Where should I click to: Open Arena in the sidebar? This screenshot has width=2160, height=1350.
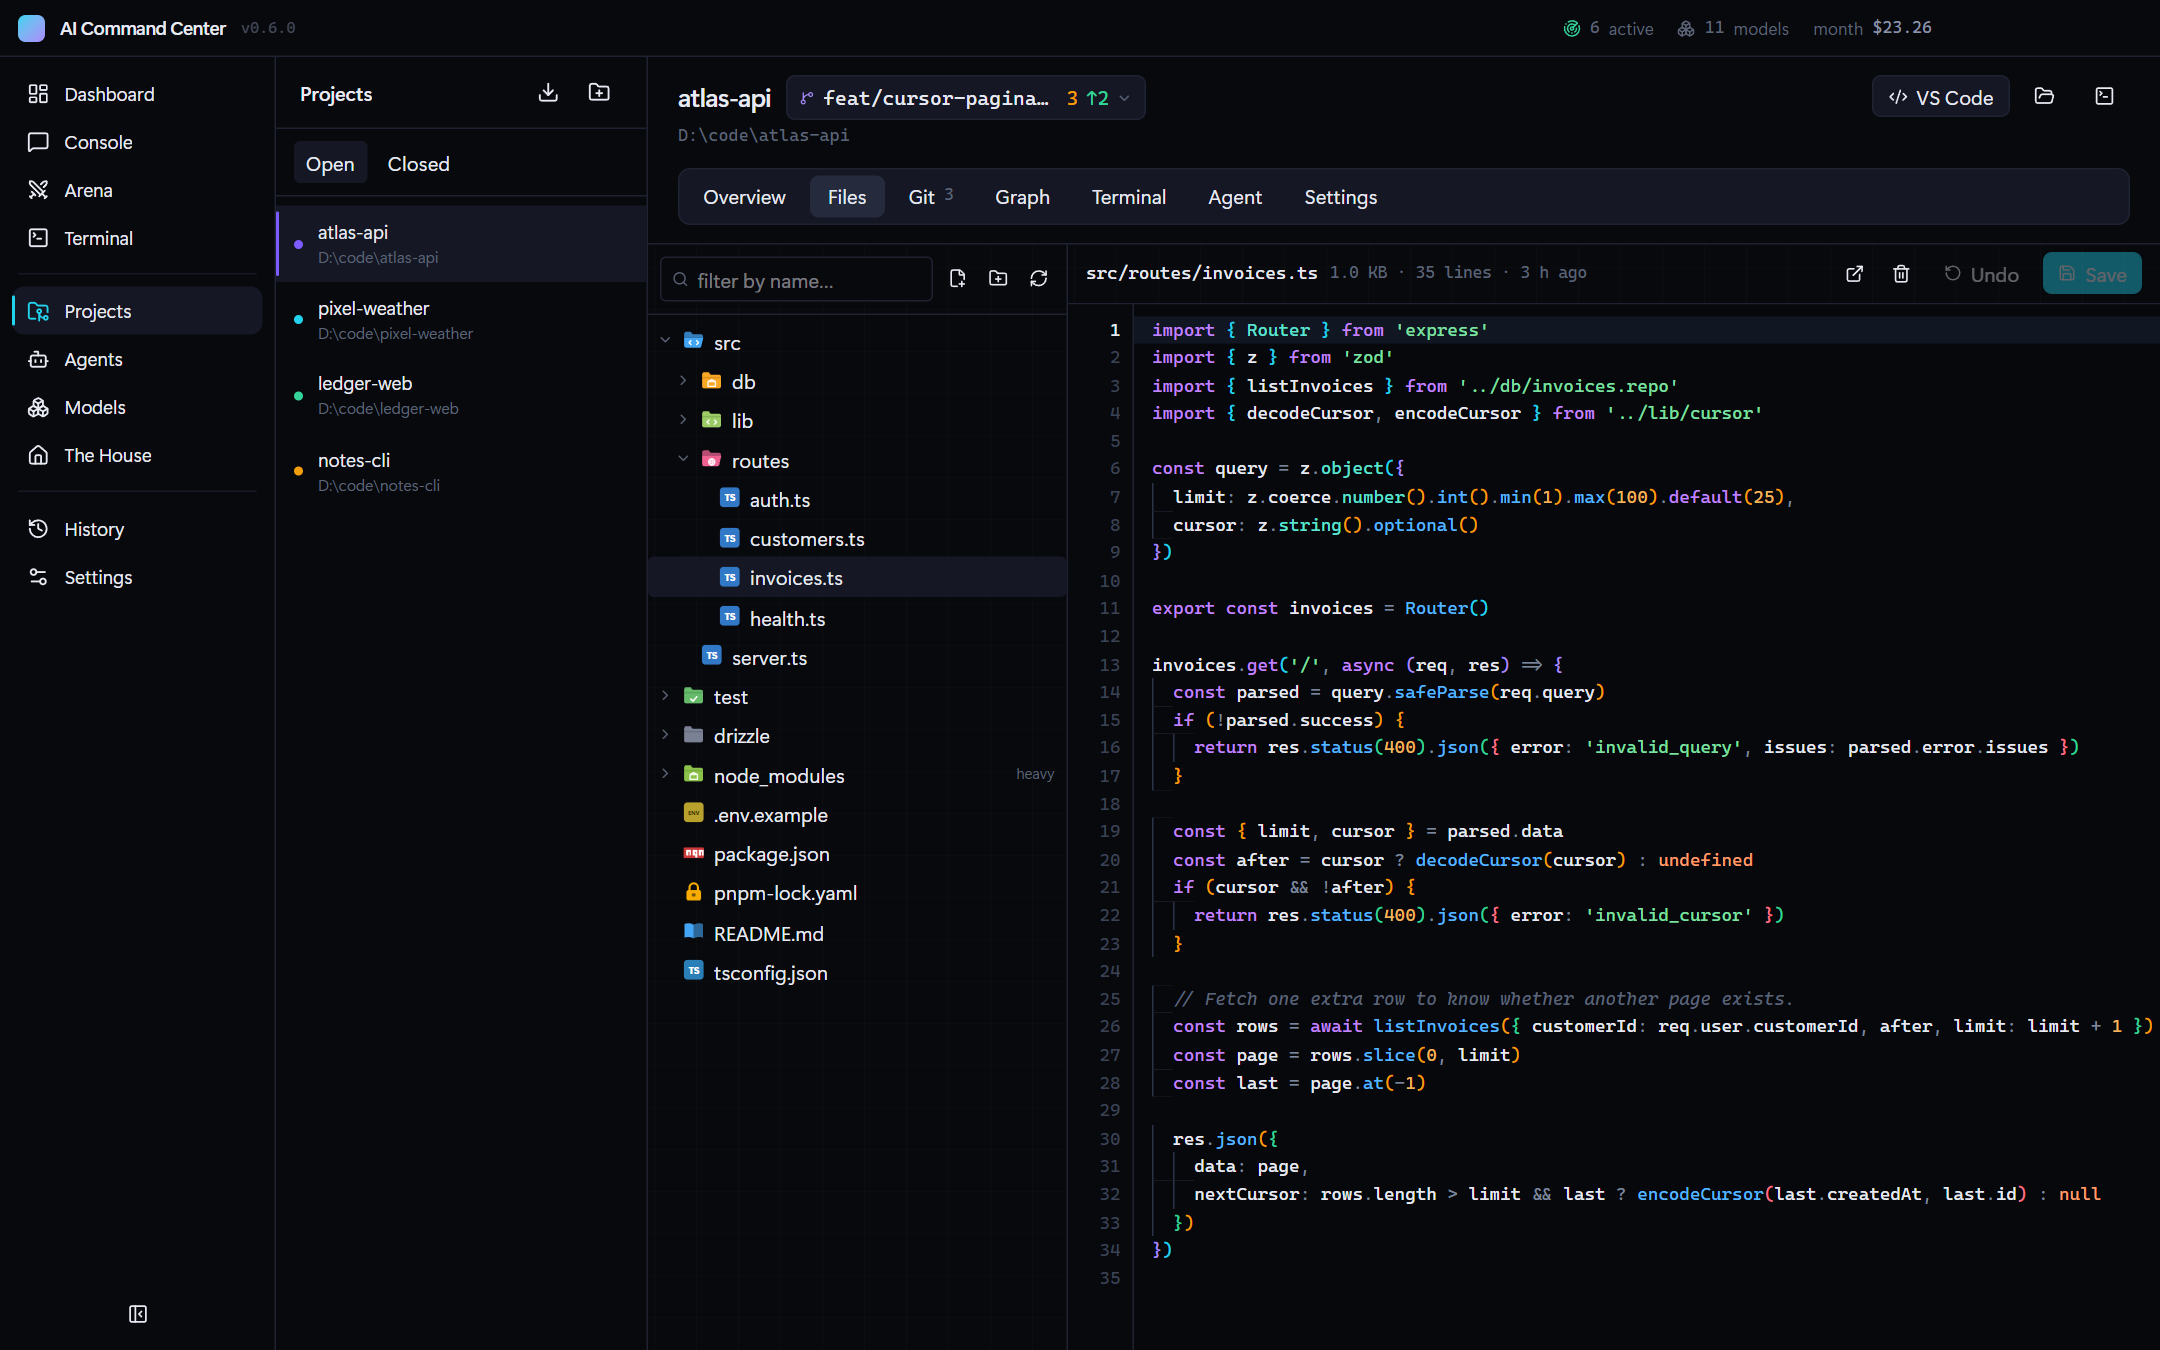point(138,190)
